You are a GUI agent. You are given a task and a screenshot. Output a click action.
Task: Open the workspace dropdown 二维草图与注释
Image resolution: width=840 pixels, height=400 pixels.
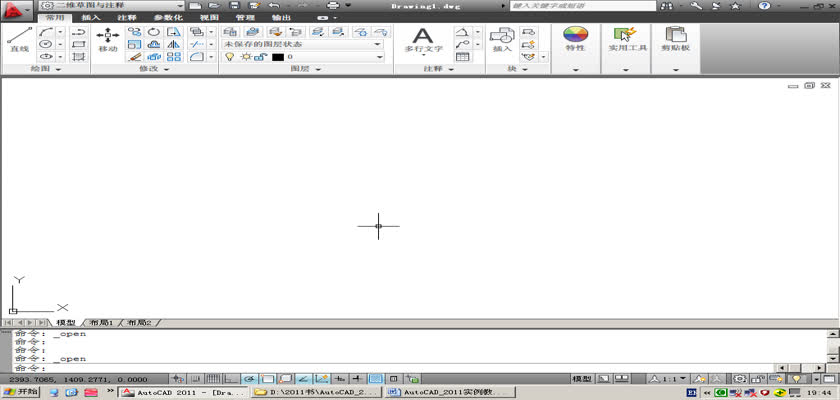coord(110,6)
